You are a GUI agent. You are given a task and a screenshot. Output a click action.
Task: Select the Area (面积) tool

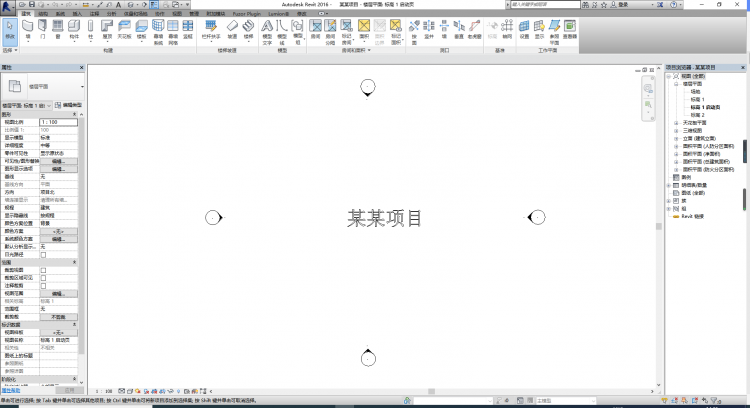(x=364, y=30)
